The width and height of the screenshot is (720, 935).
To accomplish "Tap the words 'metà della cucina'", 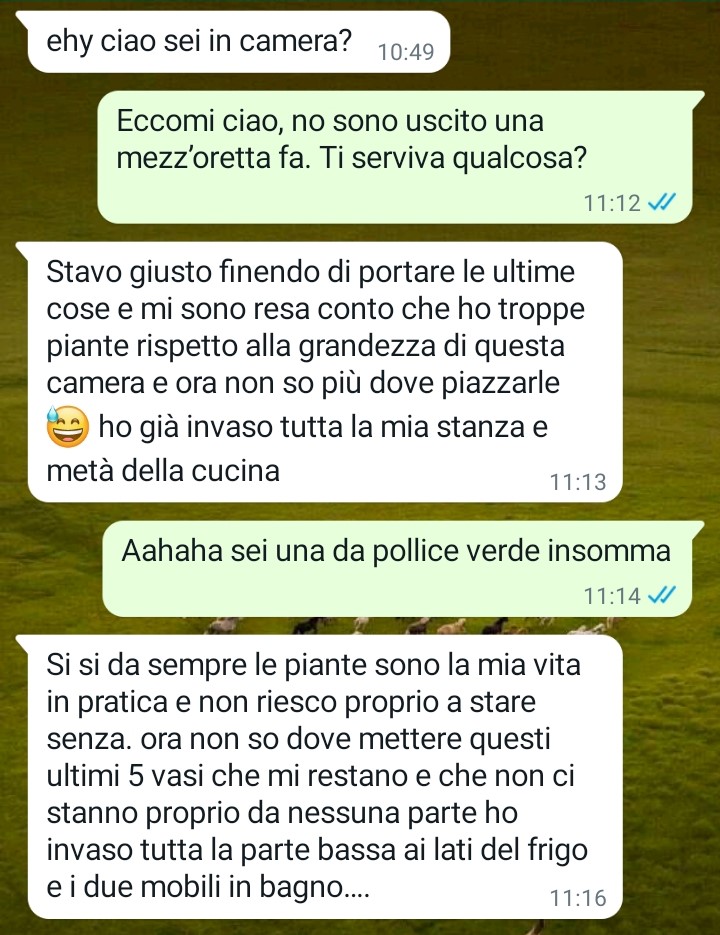I will click(163, 471).
